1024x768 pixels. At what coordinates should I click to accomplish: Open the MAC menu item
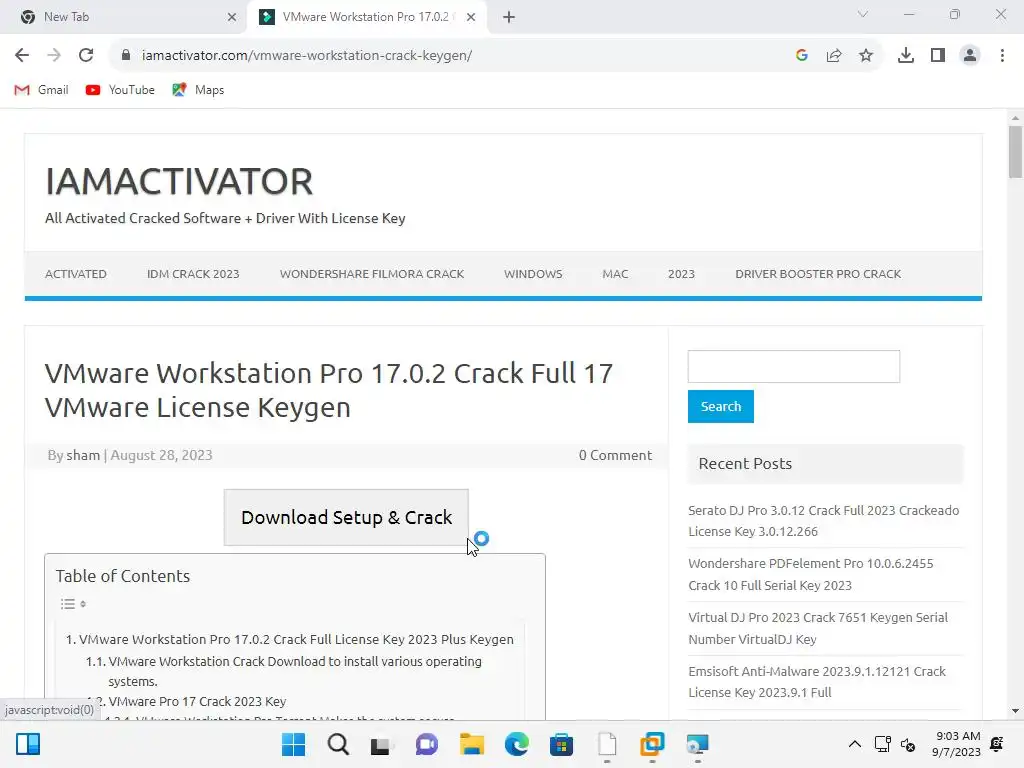[615, 274]
